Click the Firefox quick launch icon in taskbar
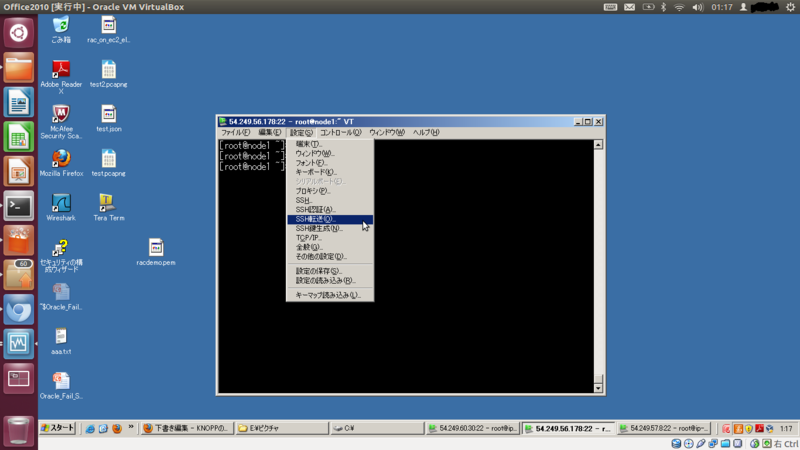Image resolution: width=800 pixels, height=450 pixels. click(x=117, y=429)
